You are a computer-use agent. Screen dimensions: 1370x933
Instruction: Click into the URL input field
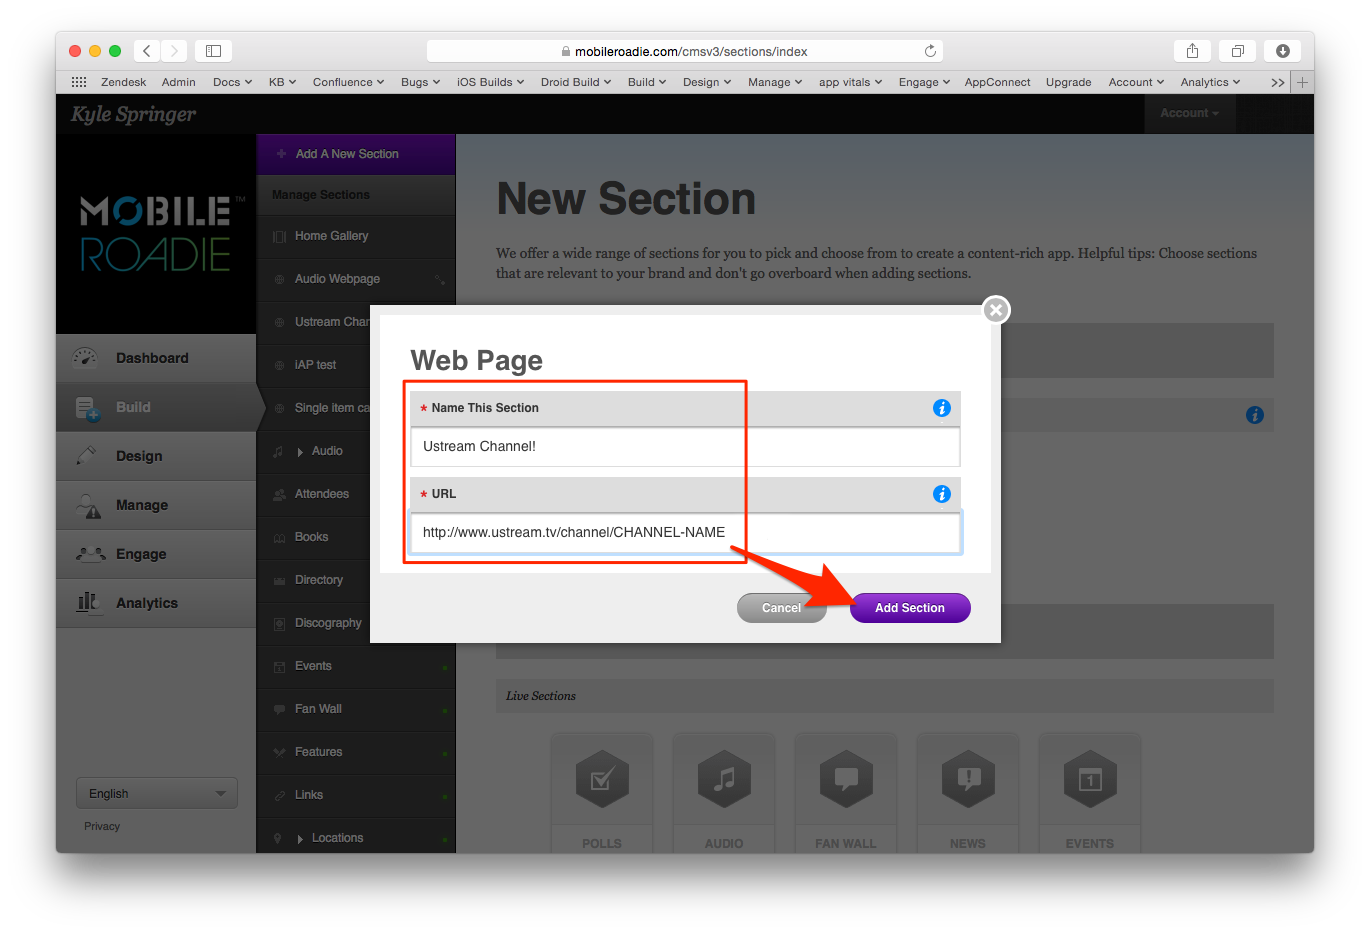click(685, 533)
